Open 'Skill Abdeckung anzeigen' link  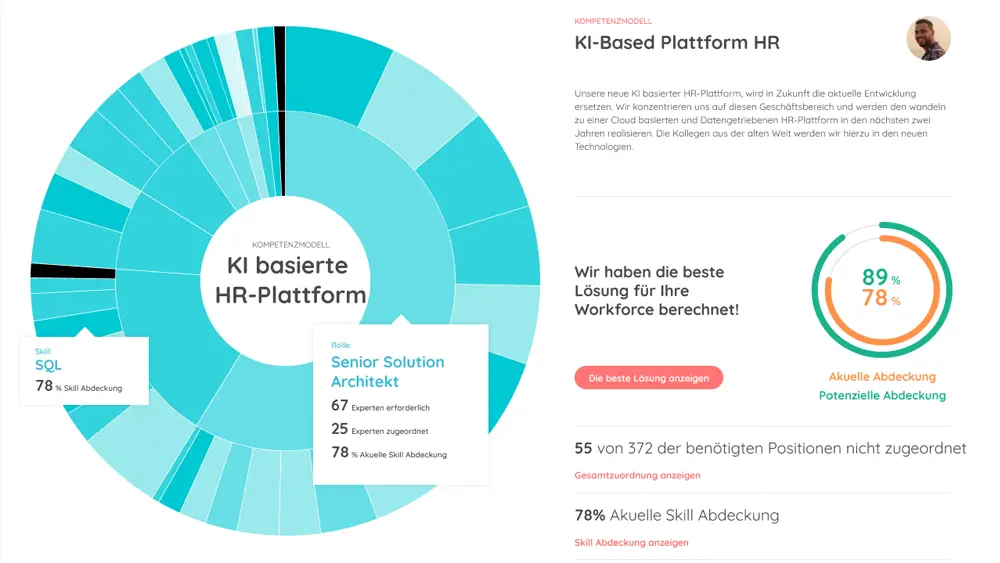(631, 543)
